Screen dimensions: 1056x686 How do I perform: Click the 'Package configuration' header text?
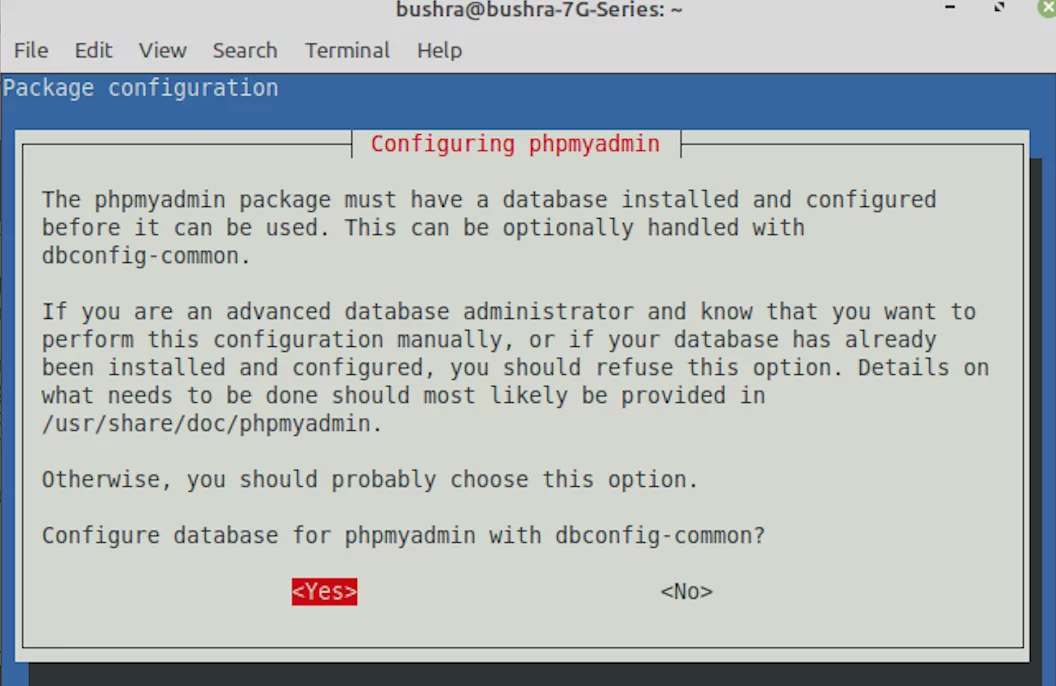[141, 88]
